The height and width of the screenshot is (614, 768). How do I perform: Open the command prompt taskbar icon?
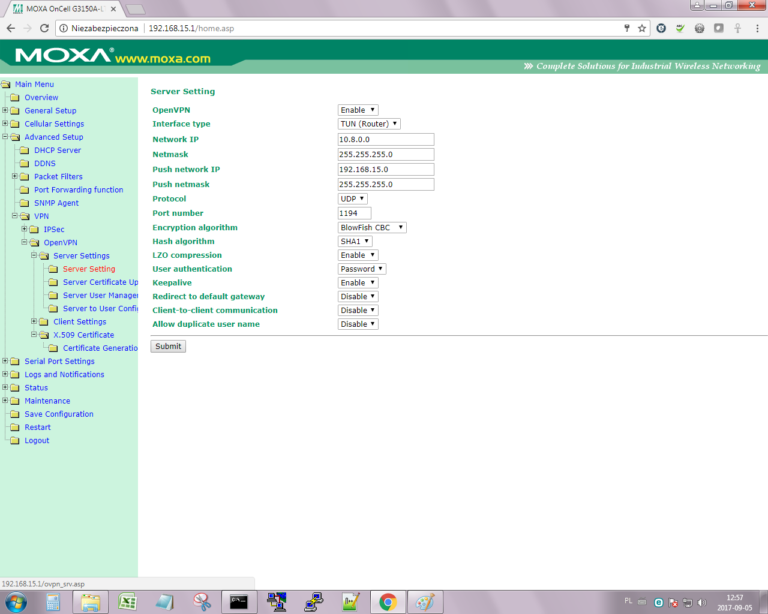click(x=239, y=601)
